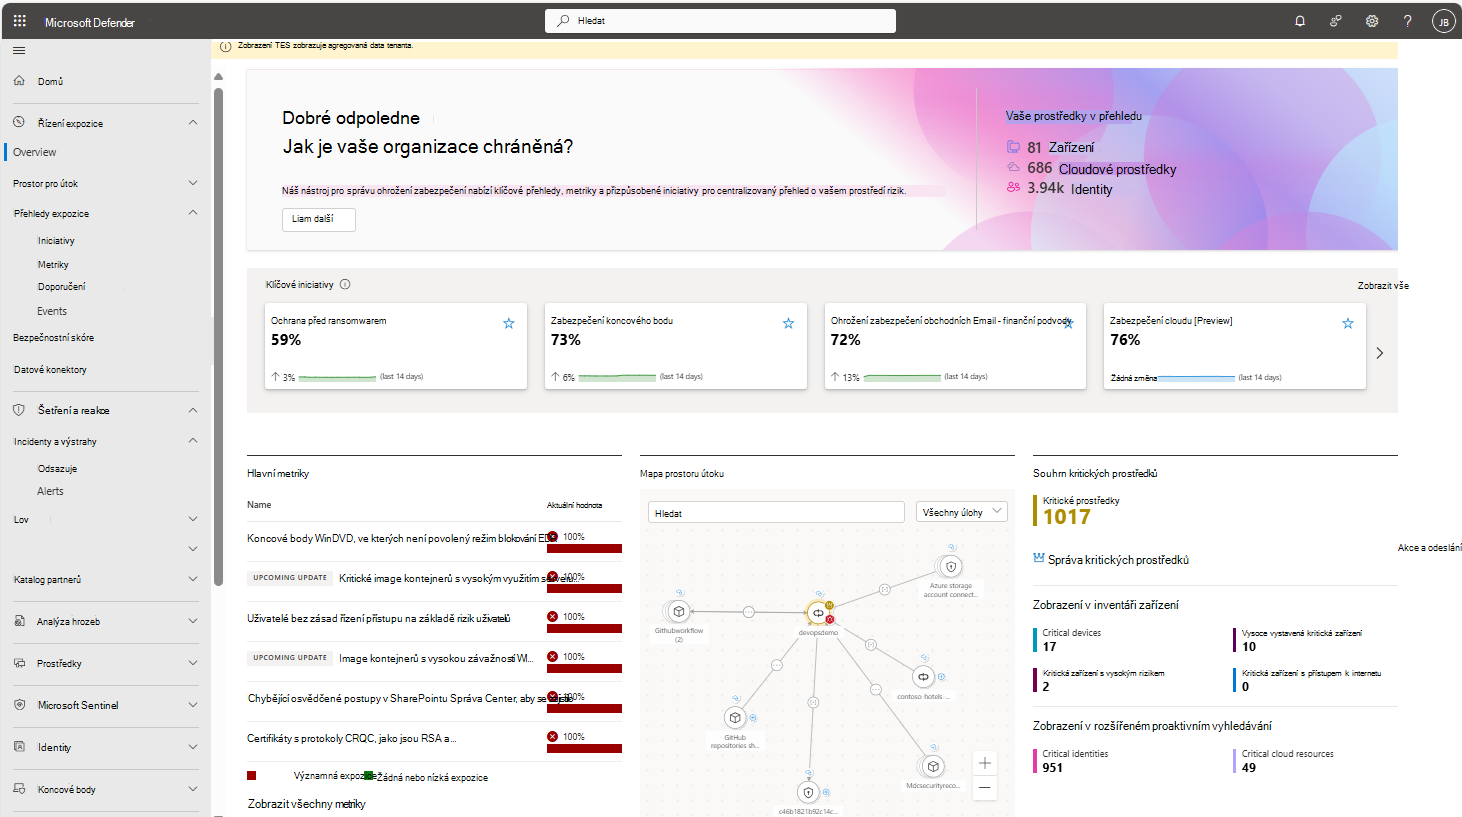Image resolution: width=1462 pixels, height=817 pixels.
Task: Open the app launcher waffle icon
Action: point(20,21)
